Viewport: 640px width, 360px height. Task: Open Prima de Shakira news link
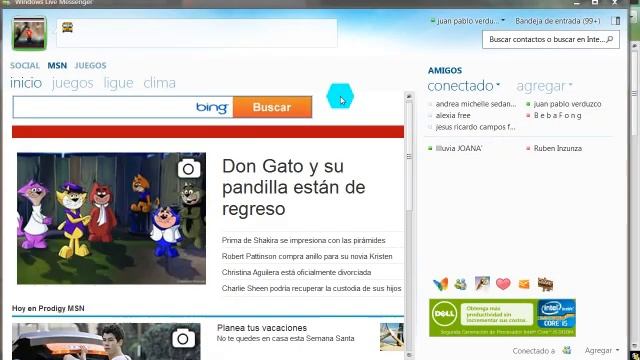point(304,240)
